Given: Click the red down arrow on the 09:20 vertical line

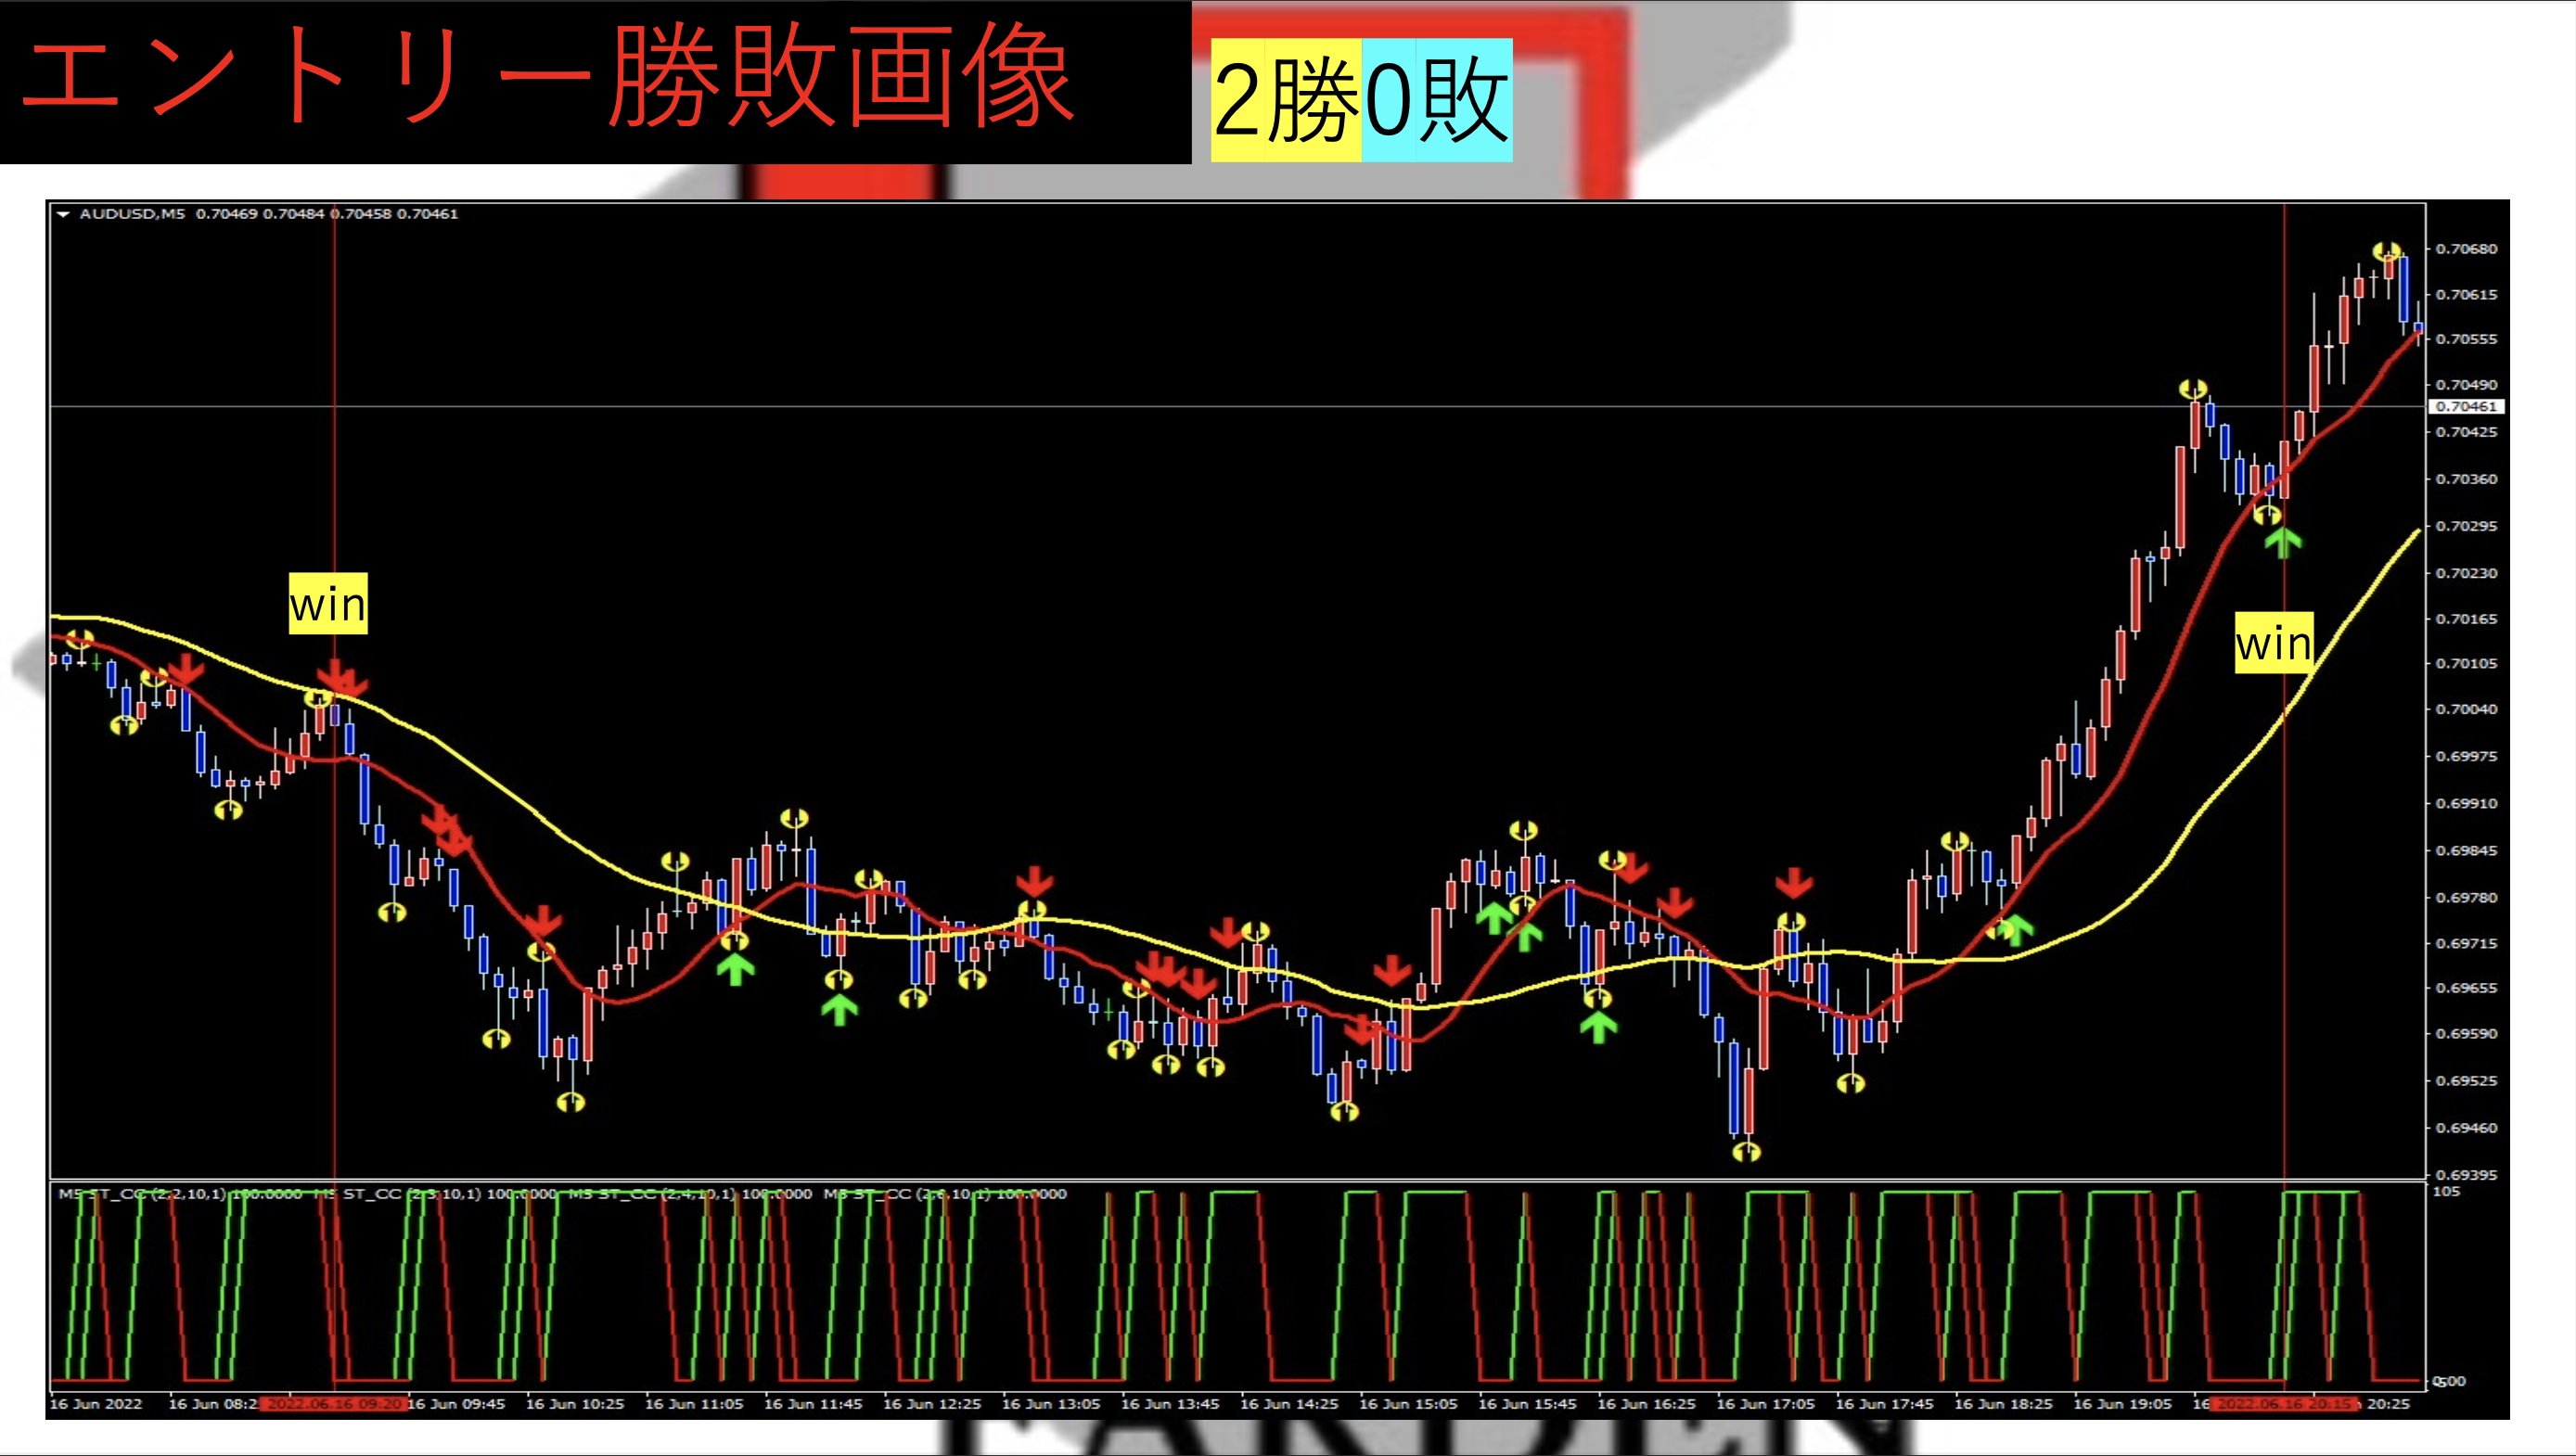Looking at the screenshot, I should tap(335, 672).
